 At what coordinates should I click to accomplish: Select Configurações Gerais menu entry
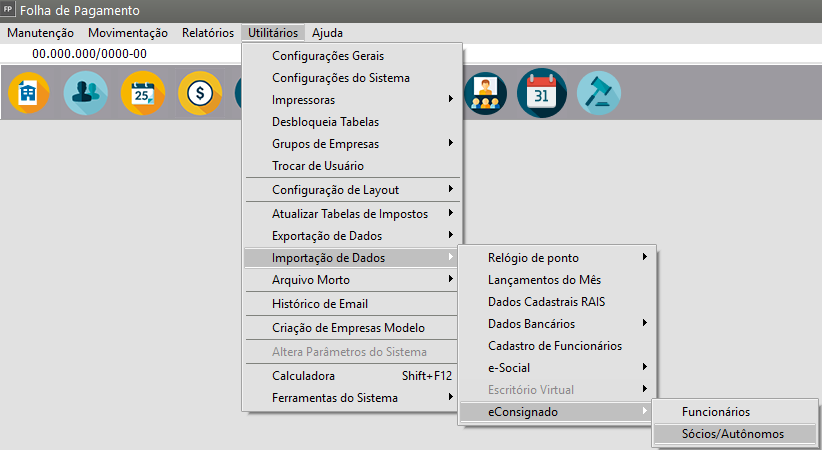(328, 56)
